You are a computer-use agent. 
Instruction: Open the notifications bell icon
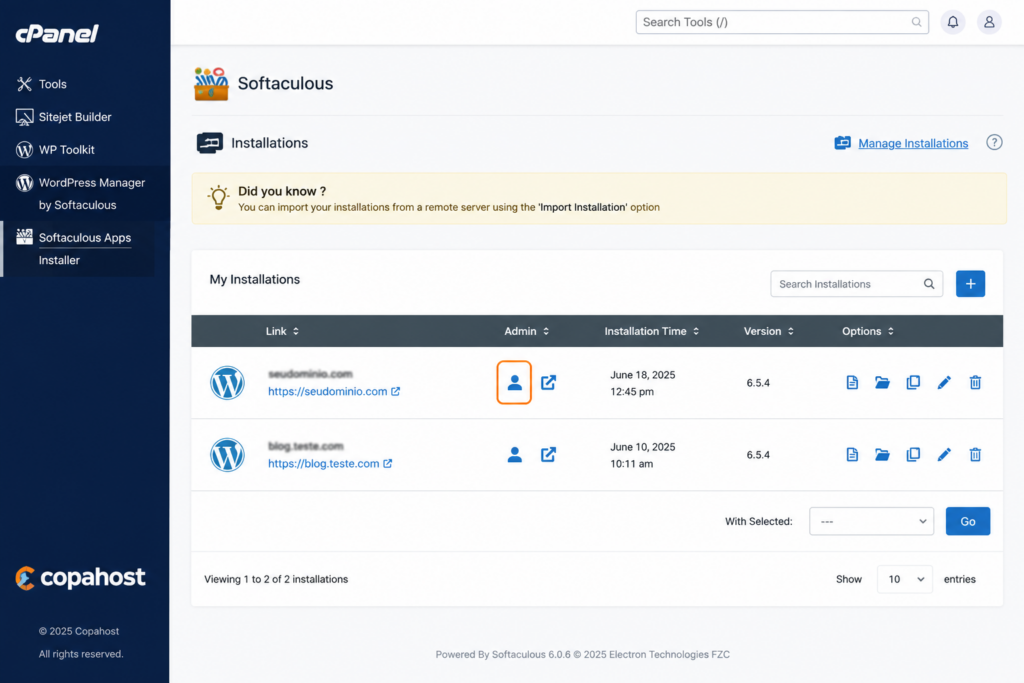tap(953, 22)
